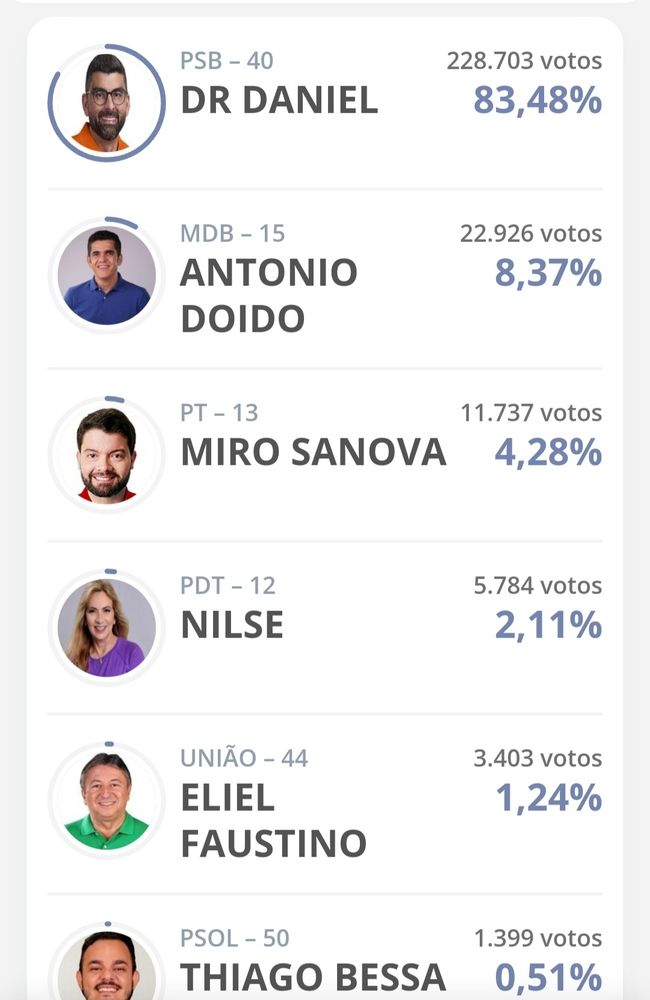Viewport: 650px width, 1000px height.
Task: Open the ANTONIO DOIDO candidate name
Action: pyautogui.click(x=268, y=296)
